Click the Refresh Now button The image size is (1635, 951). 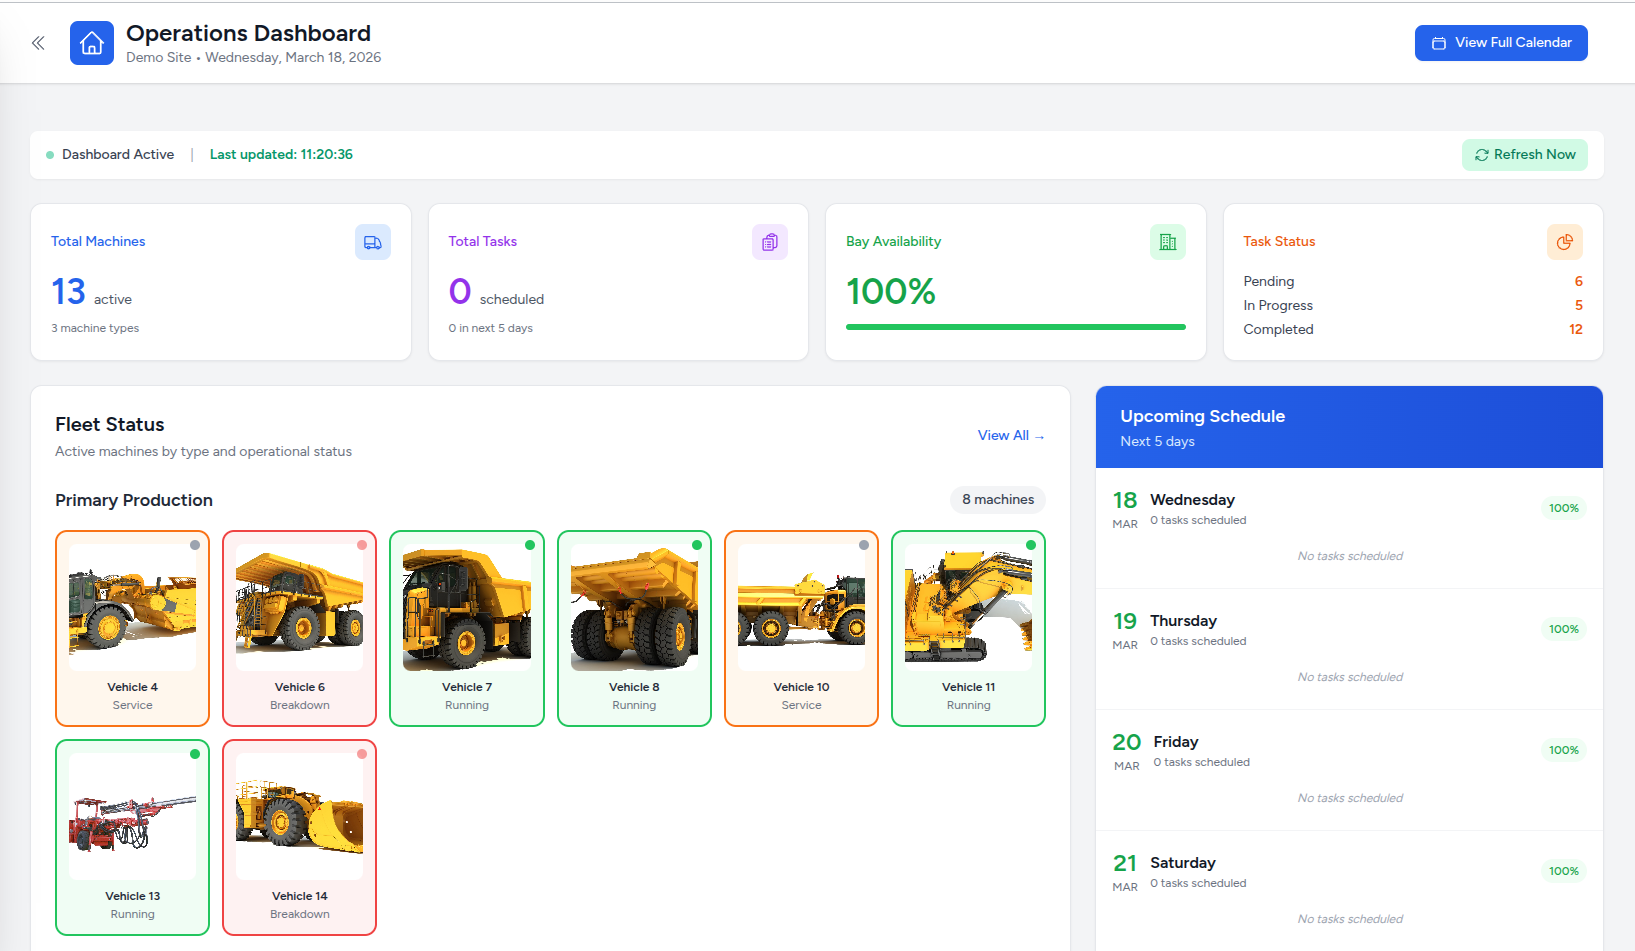coord(1524,154)
